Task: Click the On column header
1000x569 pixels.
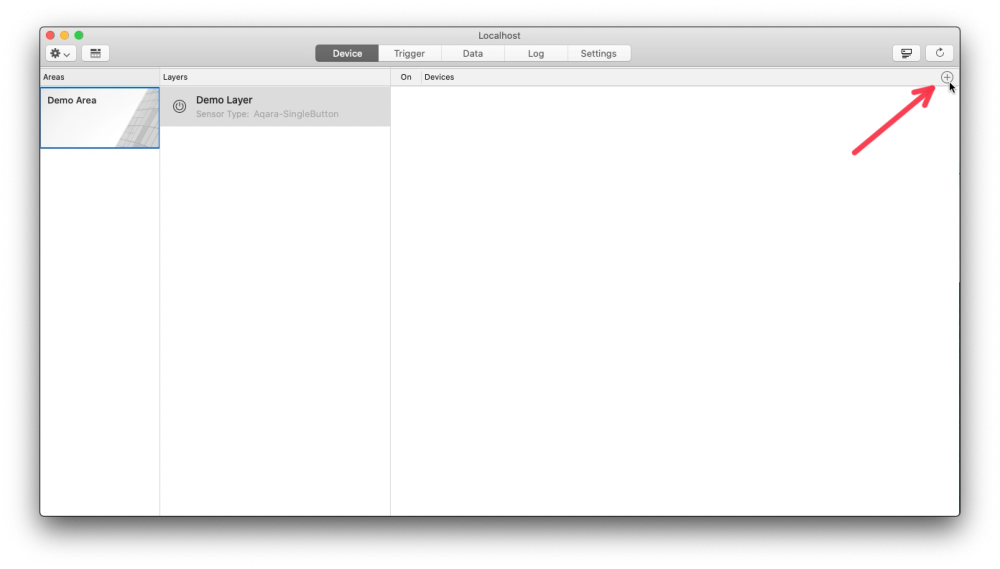Action: (x=406, y=77)
